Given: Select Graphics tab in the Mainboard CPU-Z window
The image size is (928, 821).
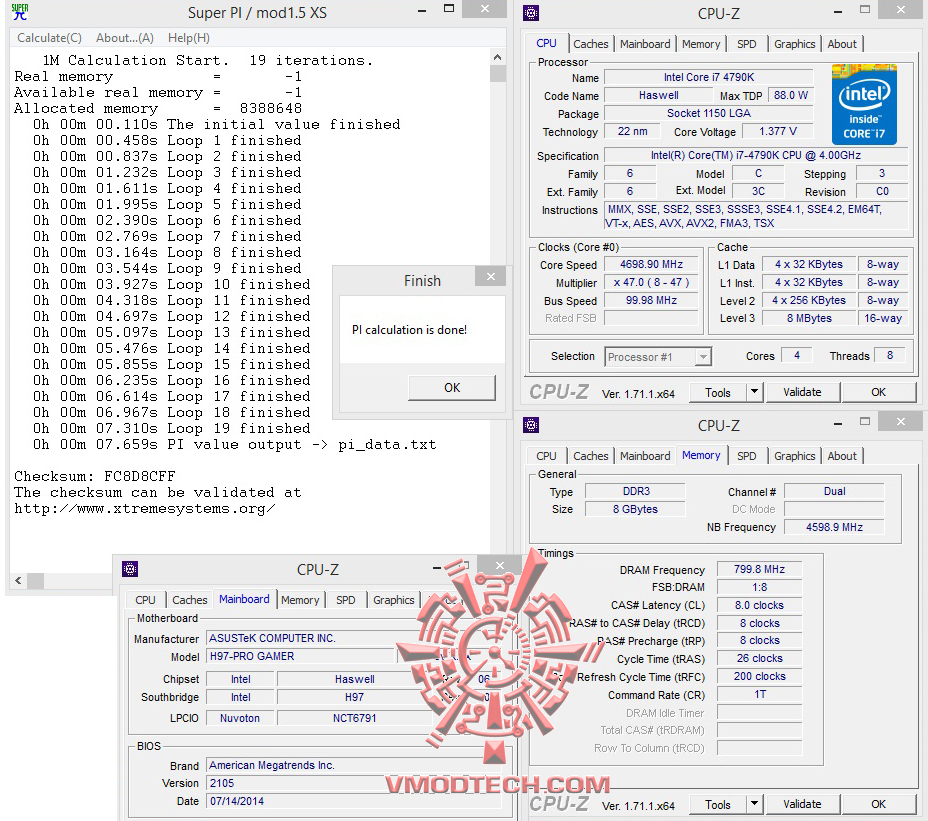Looking at the screenshot, I should click(393, 600).
